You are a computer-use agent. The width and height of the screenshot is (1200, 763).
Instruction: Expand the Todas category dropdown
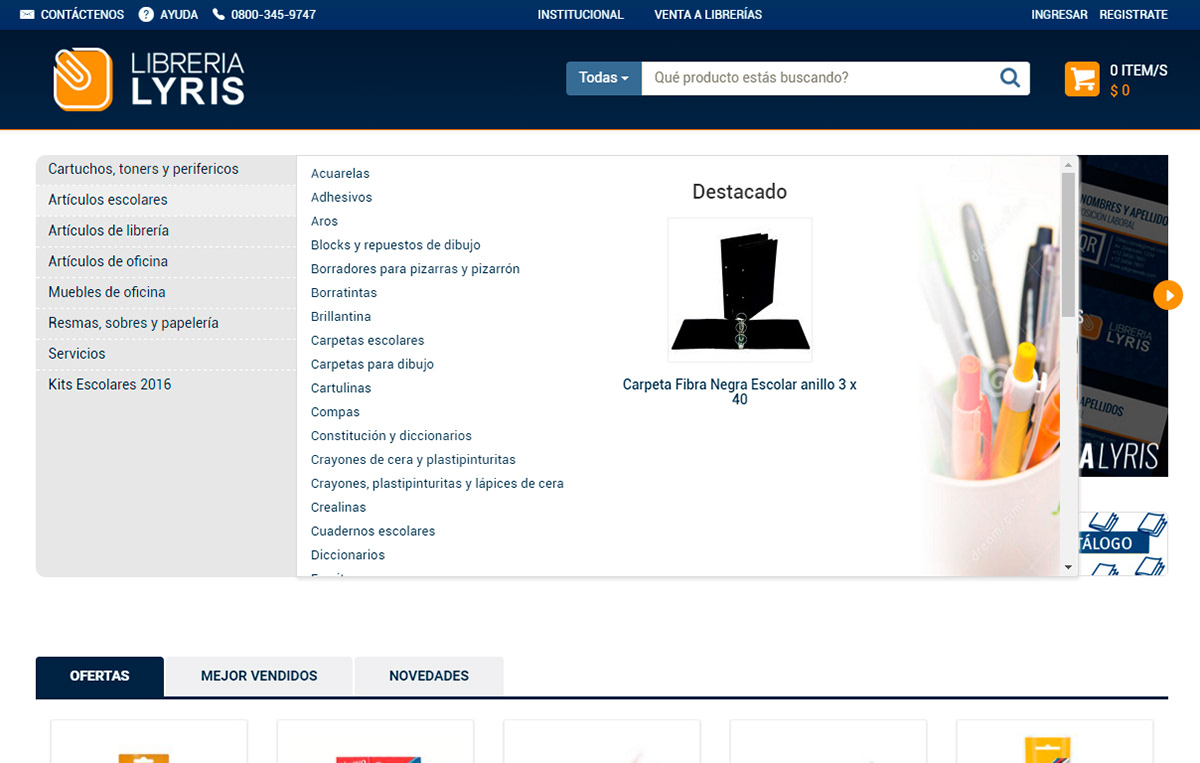click(604, 78)
